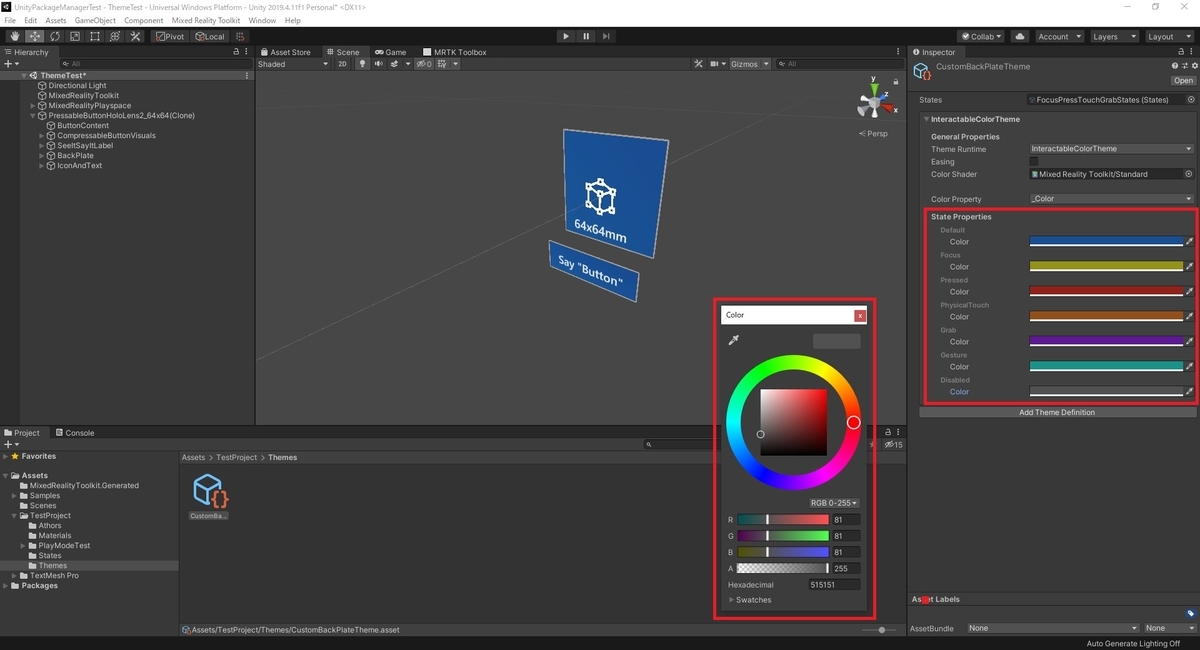
Task: Toggle the Easing checkbox
Action: point(1034,161)
